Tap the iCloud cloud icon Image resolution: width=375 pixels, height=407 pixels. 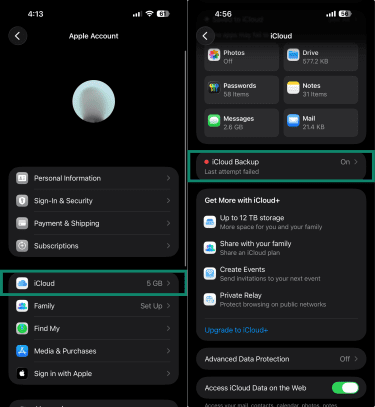click(22, 283)
